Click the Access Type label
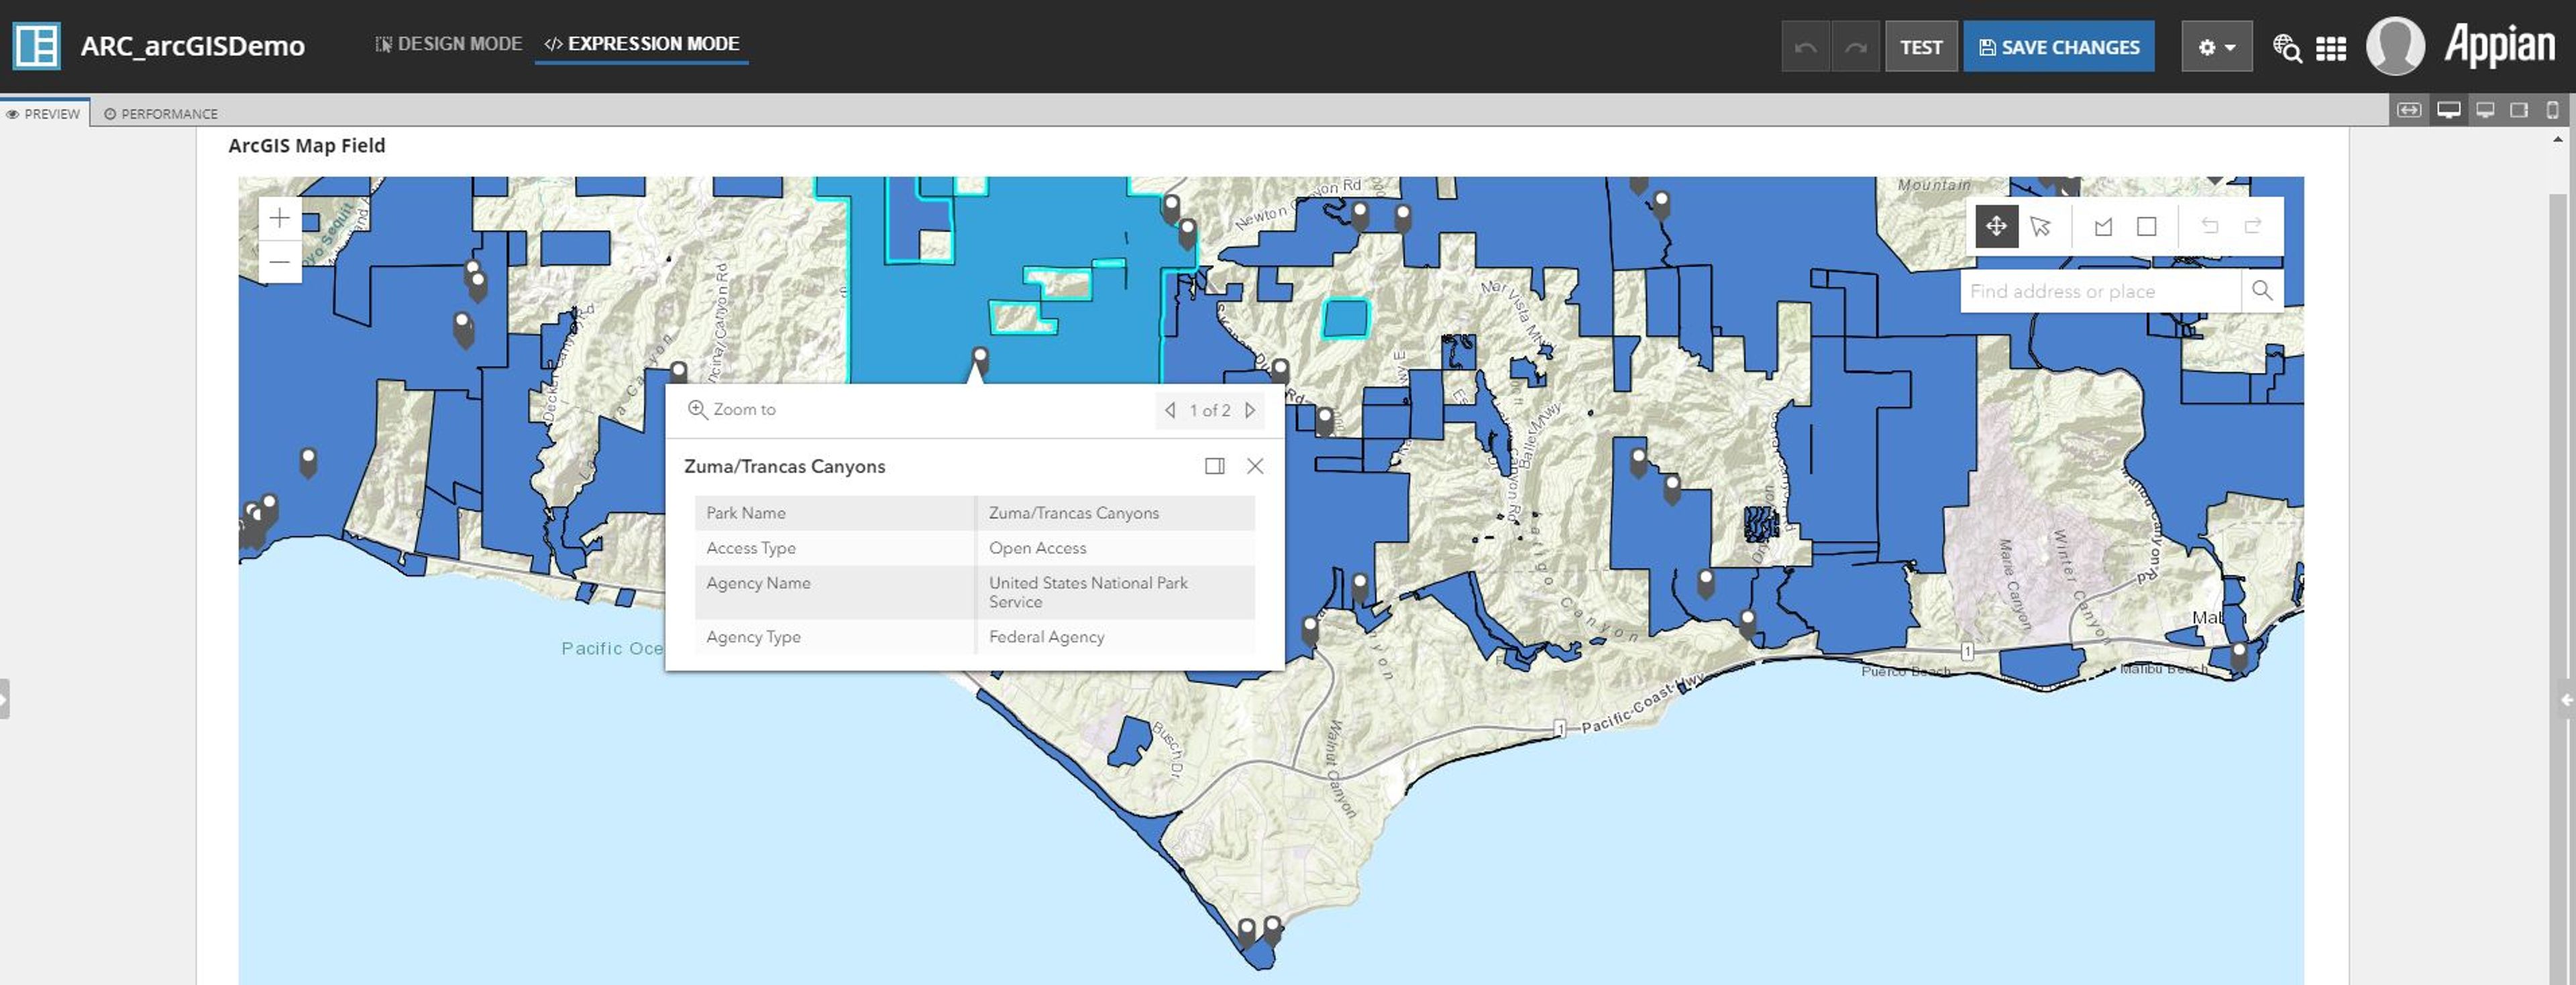 [751, 548]
